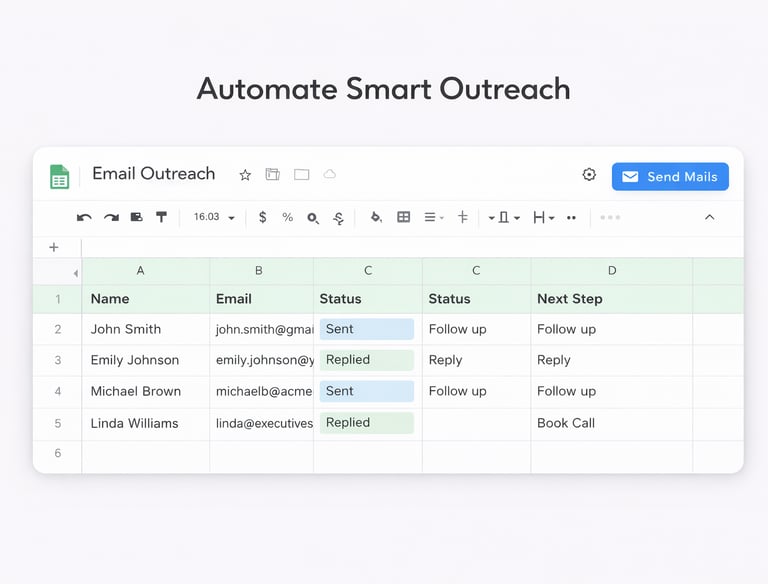Click emily.johnson@y email cell
Image resolution: width=768 pixels, height=584 pixels.
[262, 360]
